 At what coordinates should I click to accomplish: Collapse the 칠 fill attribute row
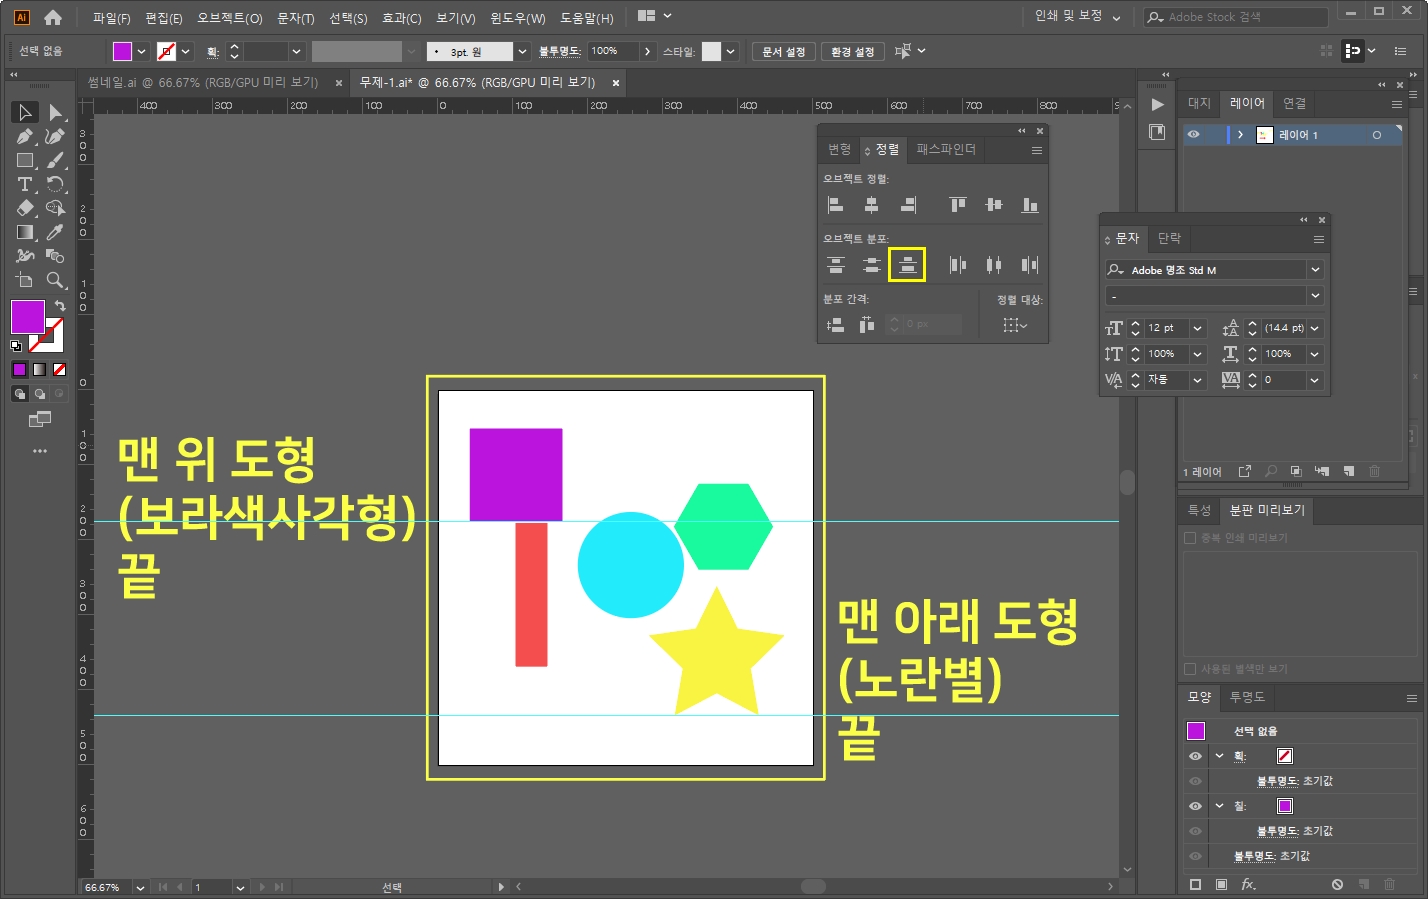pos(1219,806)
